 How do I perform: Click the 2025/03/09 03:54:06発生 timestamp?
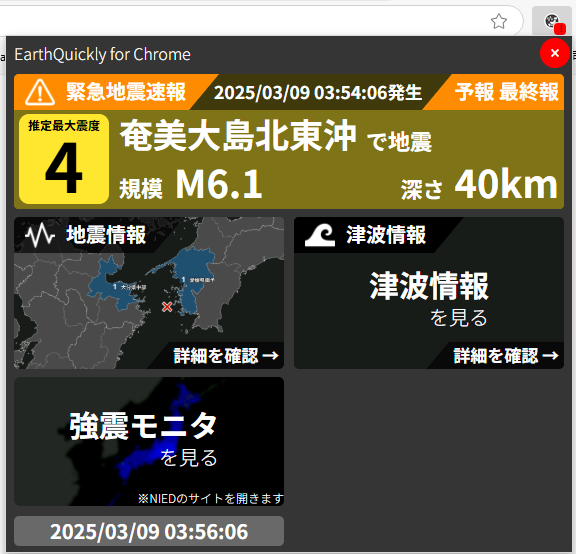click(x=318, y=92)
